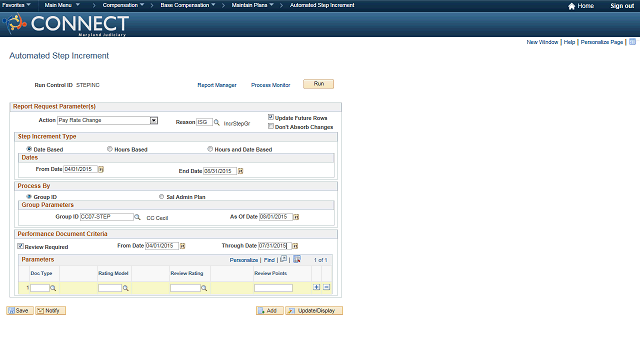Expand Maintain Plans breadcrumb menu
Screen dimensions: 640x360
pos(253,5)
